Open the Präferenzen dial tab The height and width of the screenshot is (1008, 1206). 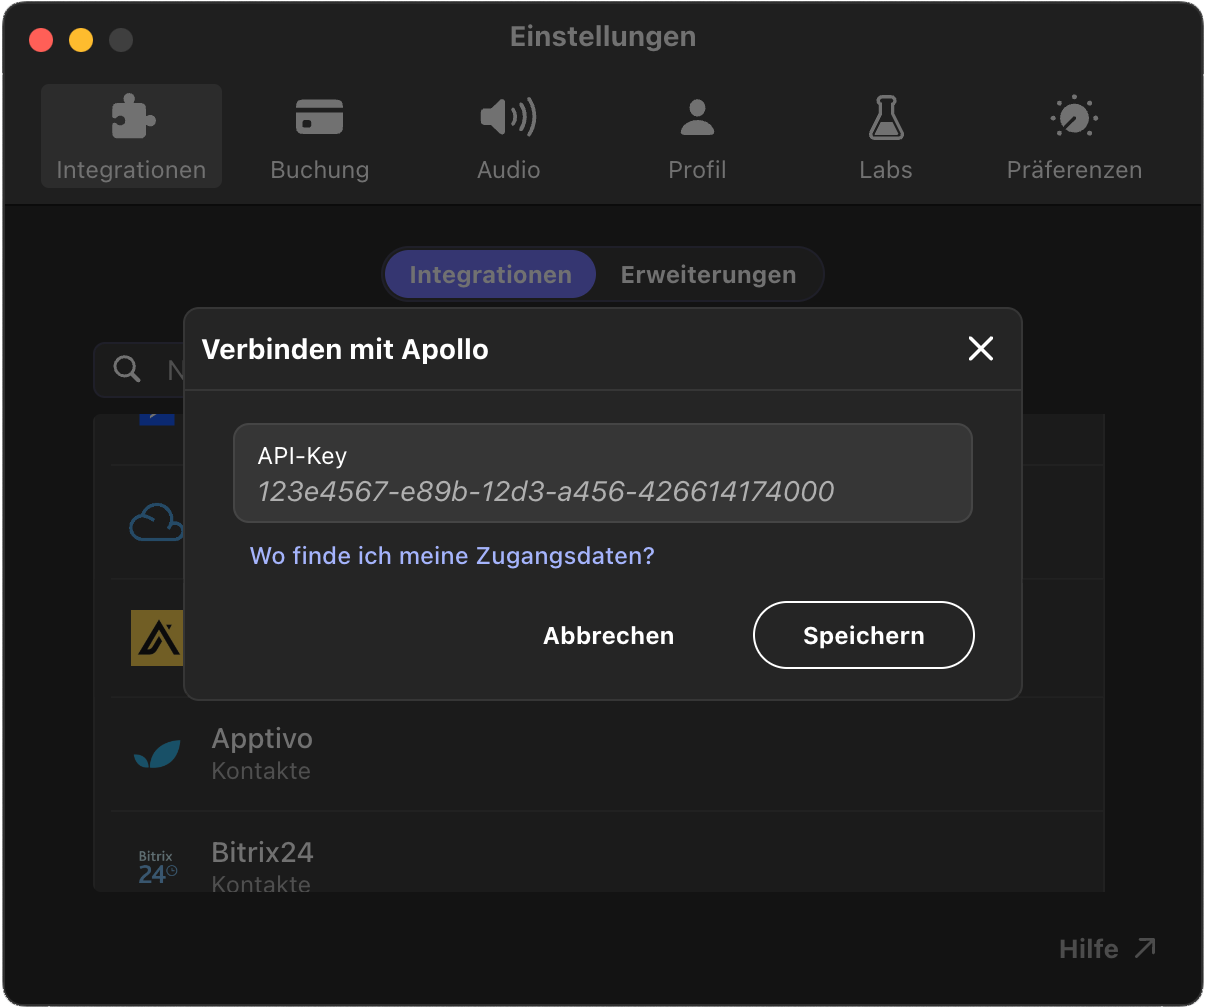[1074, 136]
